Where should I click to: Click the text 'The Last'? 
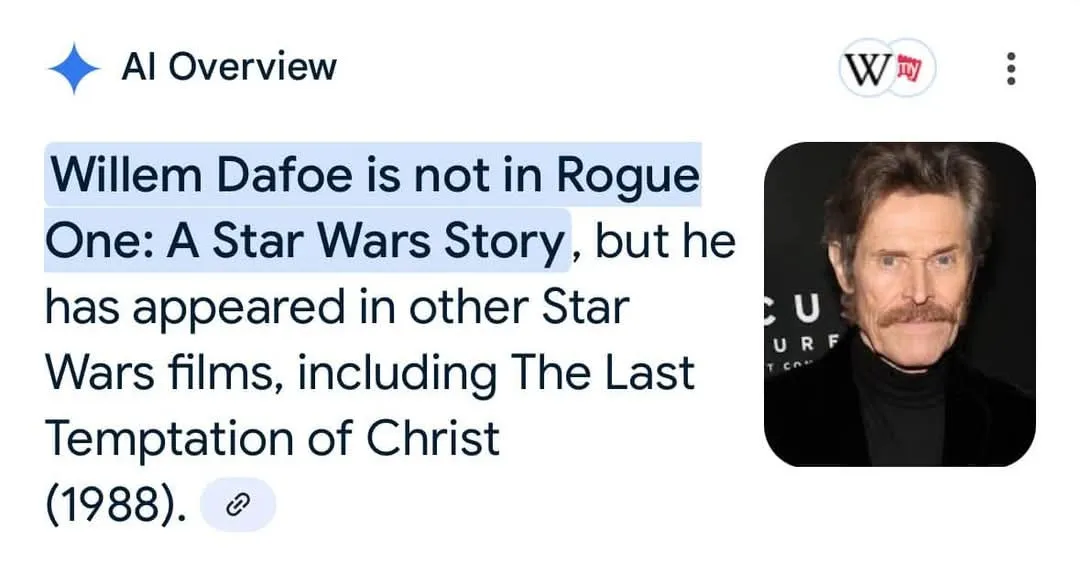tap(602, 373)
